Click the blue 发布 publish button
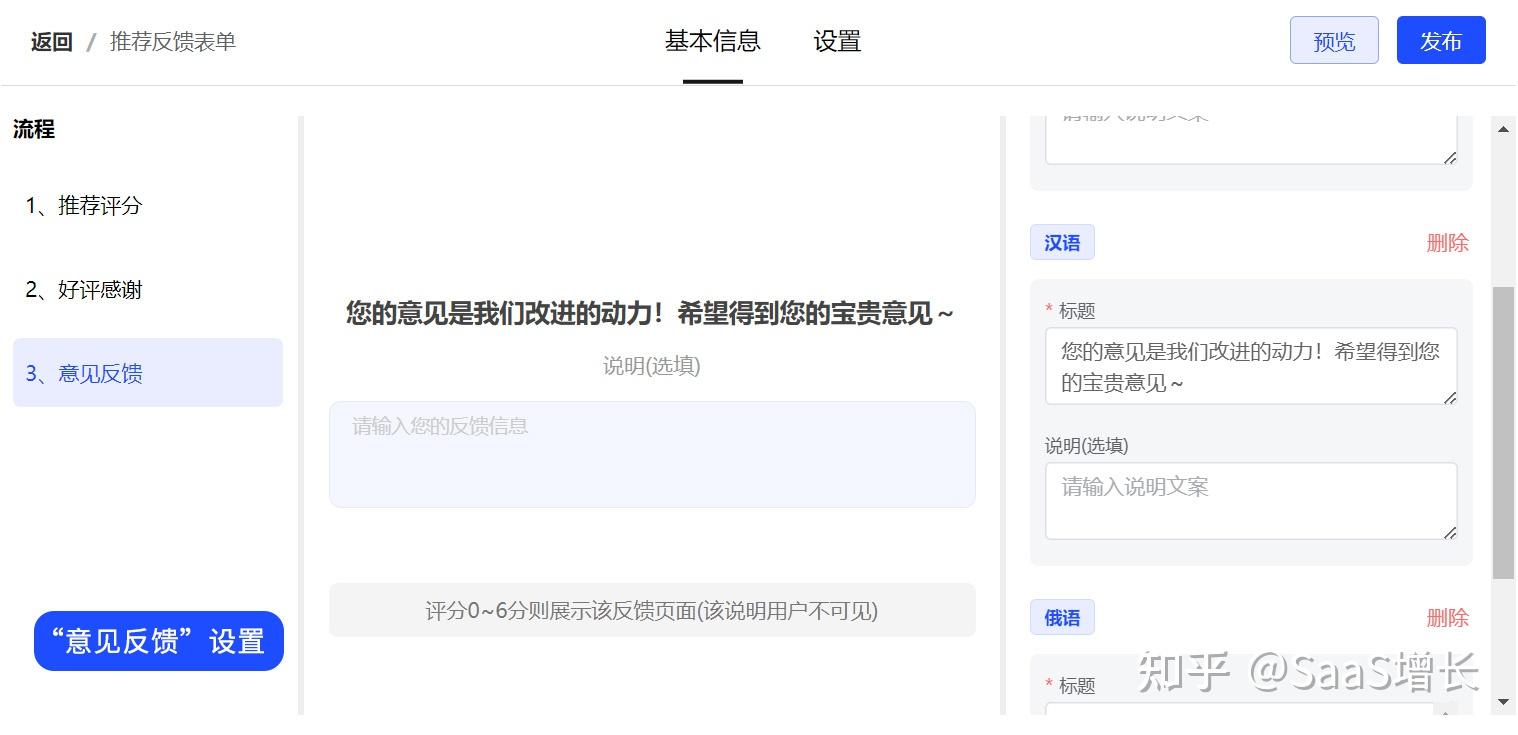Viewport: 1518px width, 735px height. [1440, 40]
